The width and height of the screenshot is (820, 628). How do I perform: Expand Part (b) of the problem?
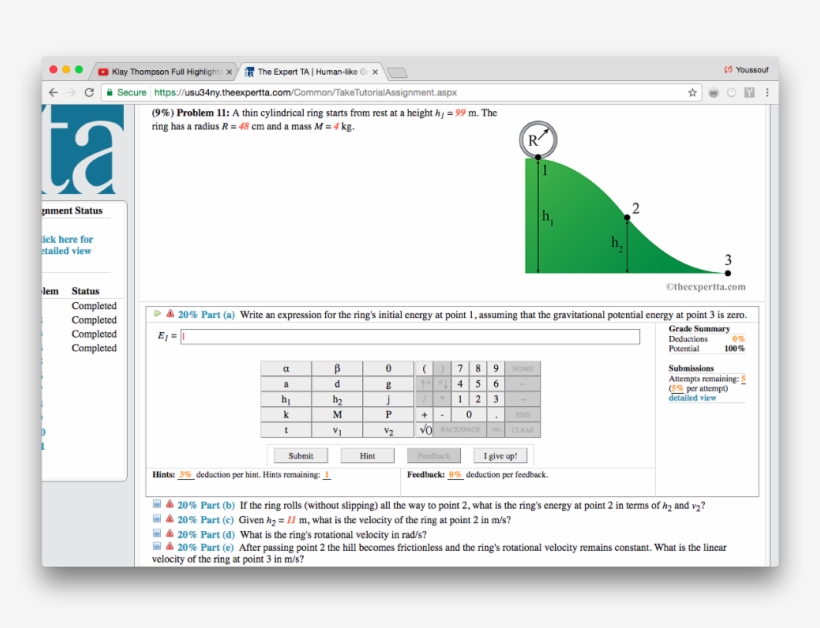coord(157,505)
